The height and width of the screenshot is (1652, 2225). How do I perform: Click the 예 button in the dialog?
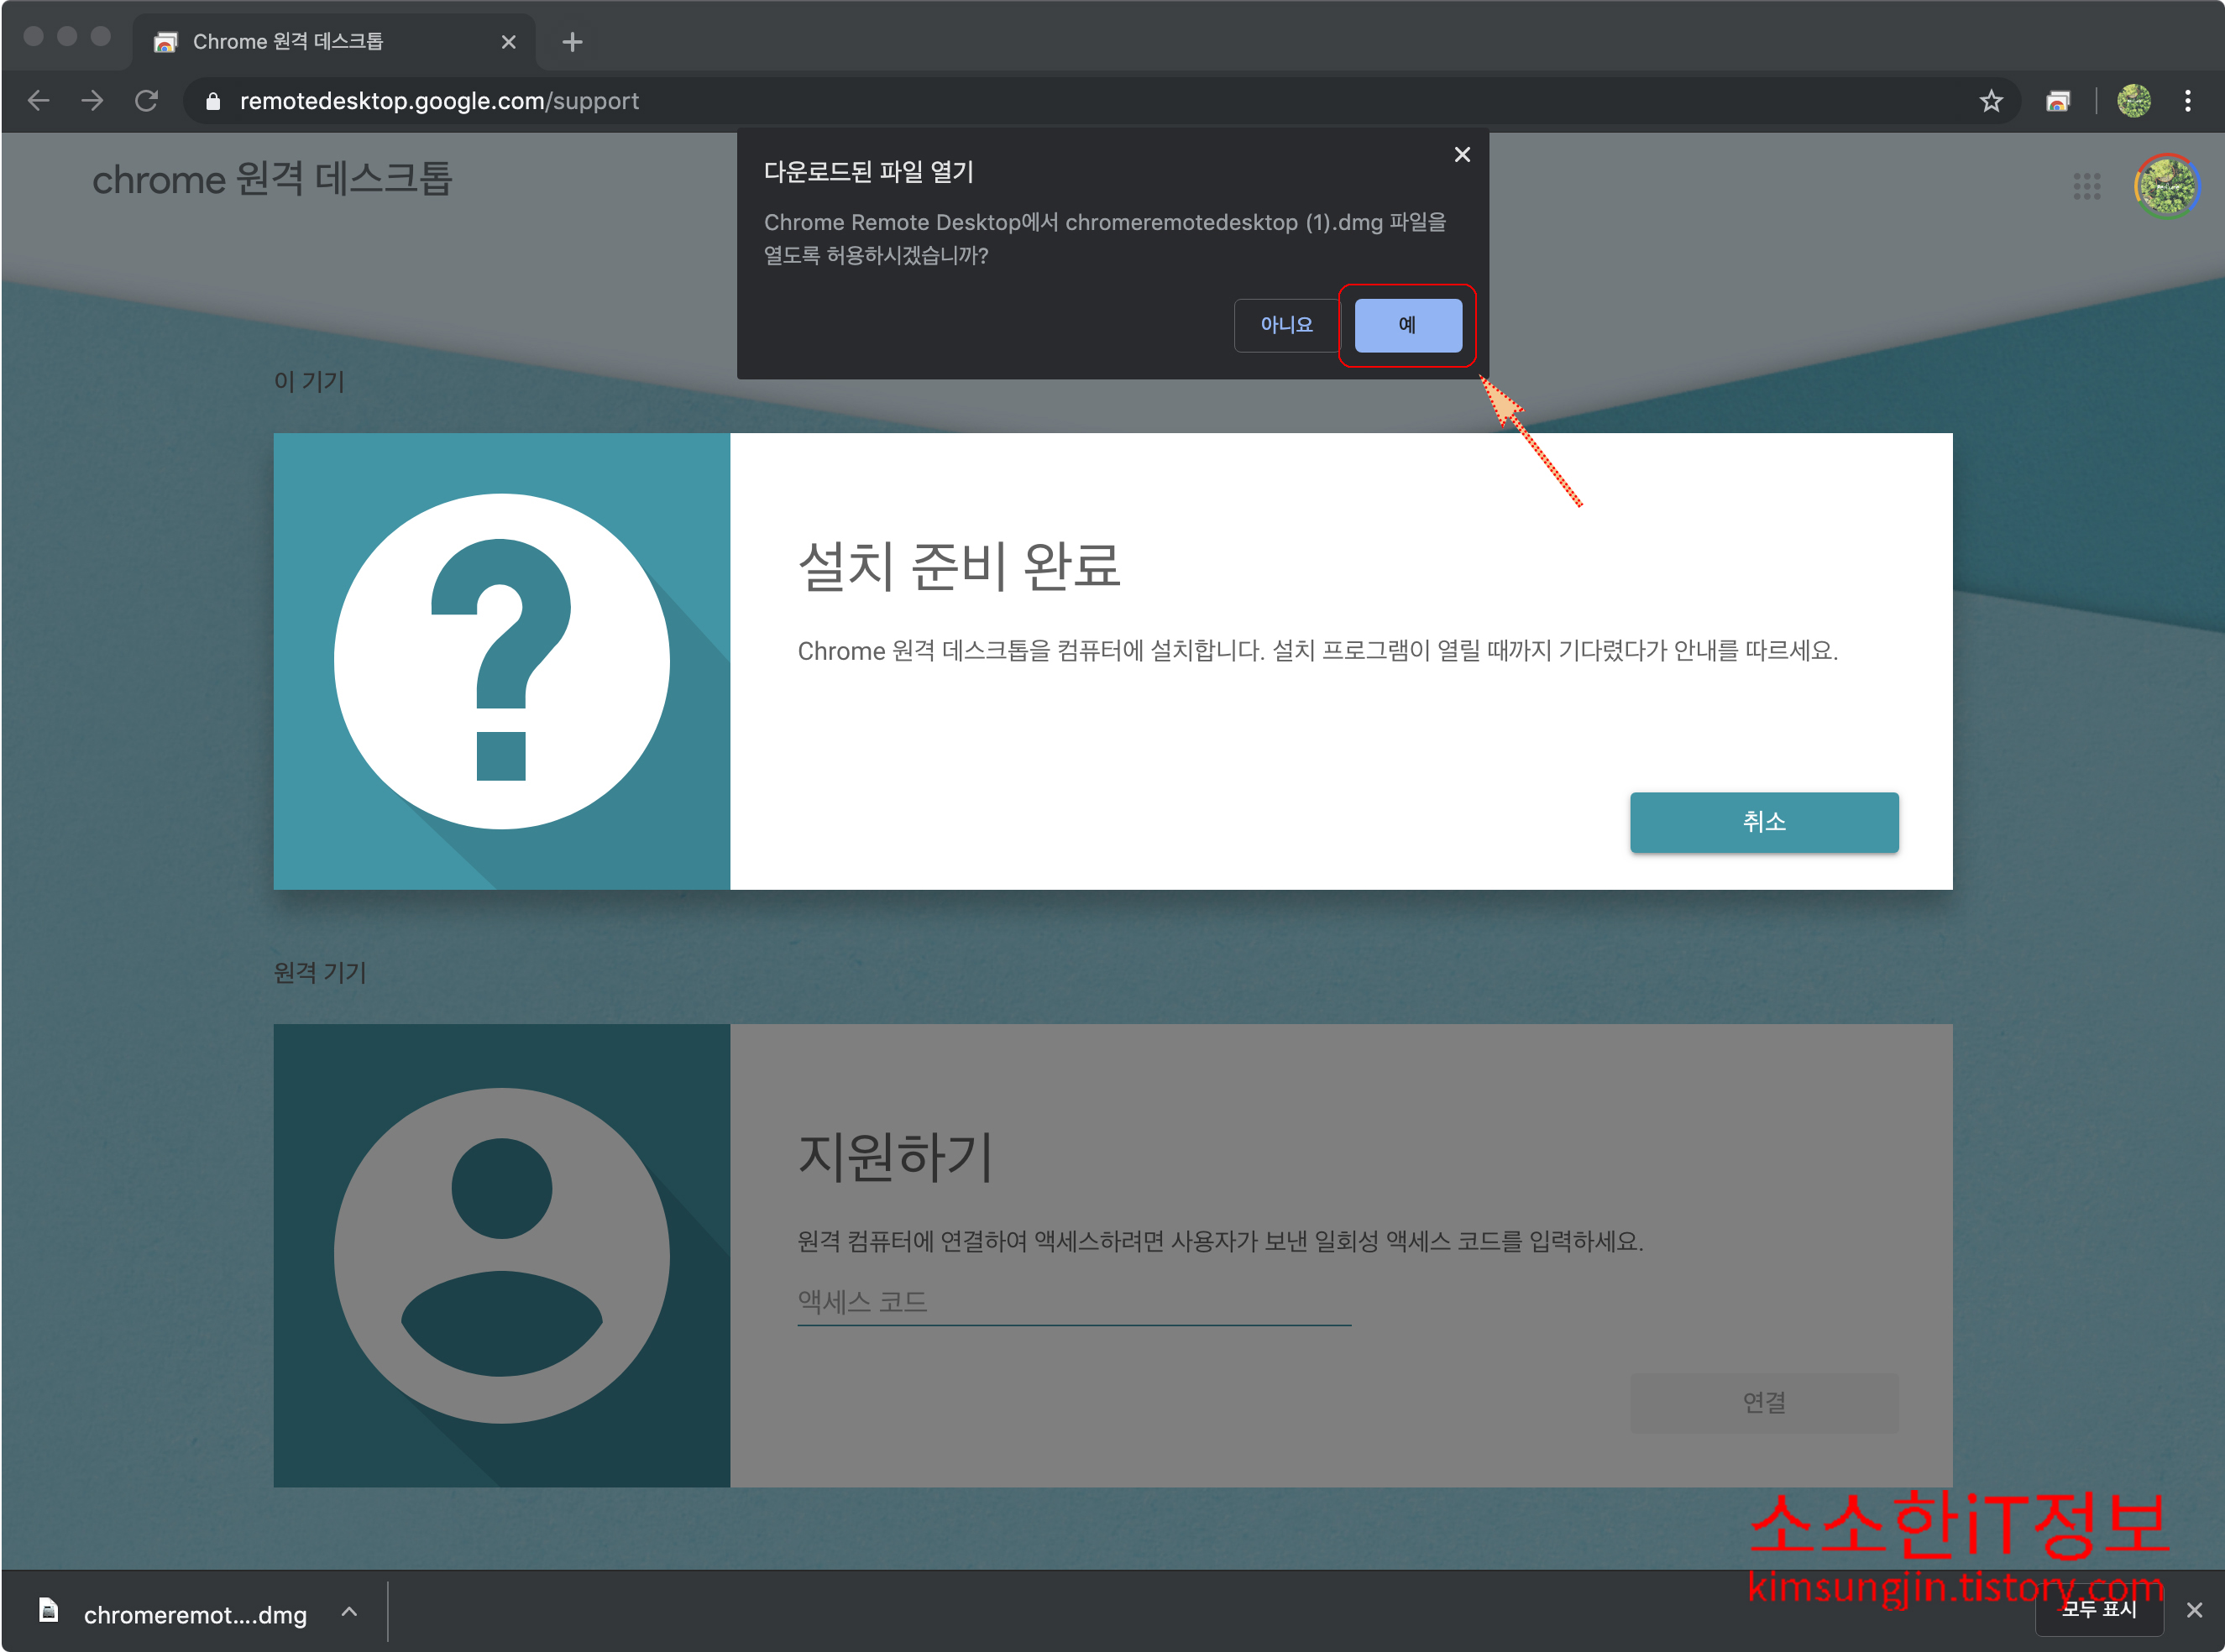[1407, 325]
